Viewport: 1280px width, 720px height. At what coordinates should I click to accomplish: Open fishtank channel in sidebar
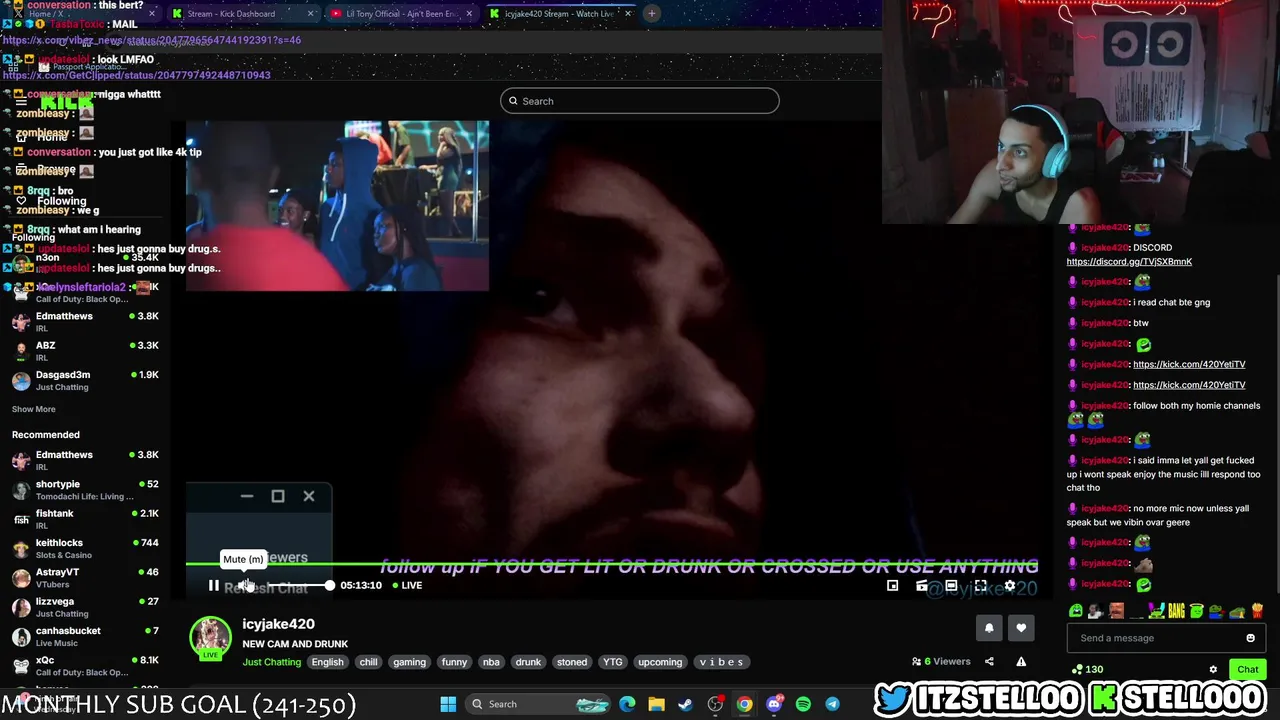click(x=84, y=519)
